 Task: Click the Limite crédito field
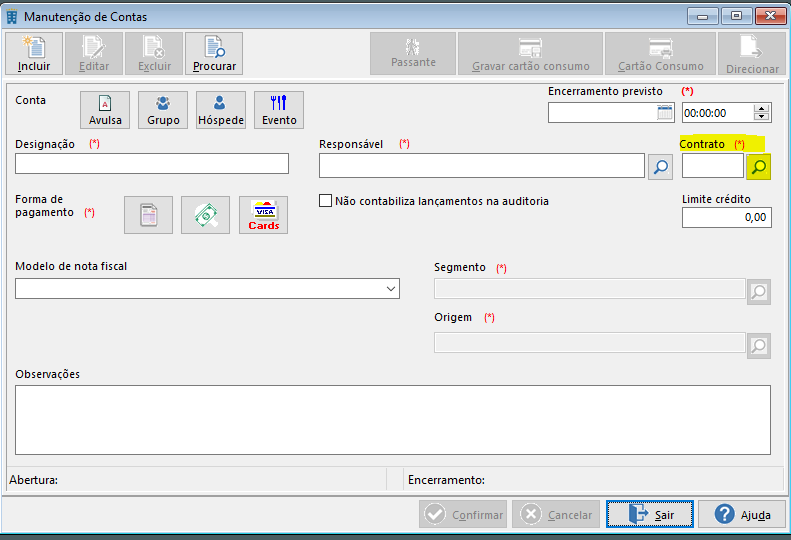[726, 218]
